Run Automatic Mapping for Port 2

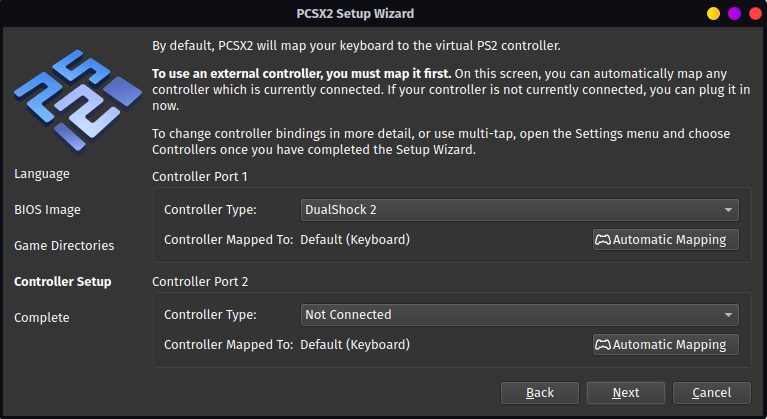click(666, 345)
